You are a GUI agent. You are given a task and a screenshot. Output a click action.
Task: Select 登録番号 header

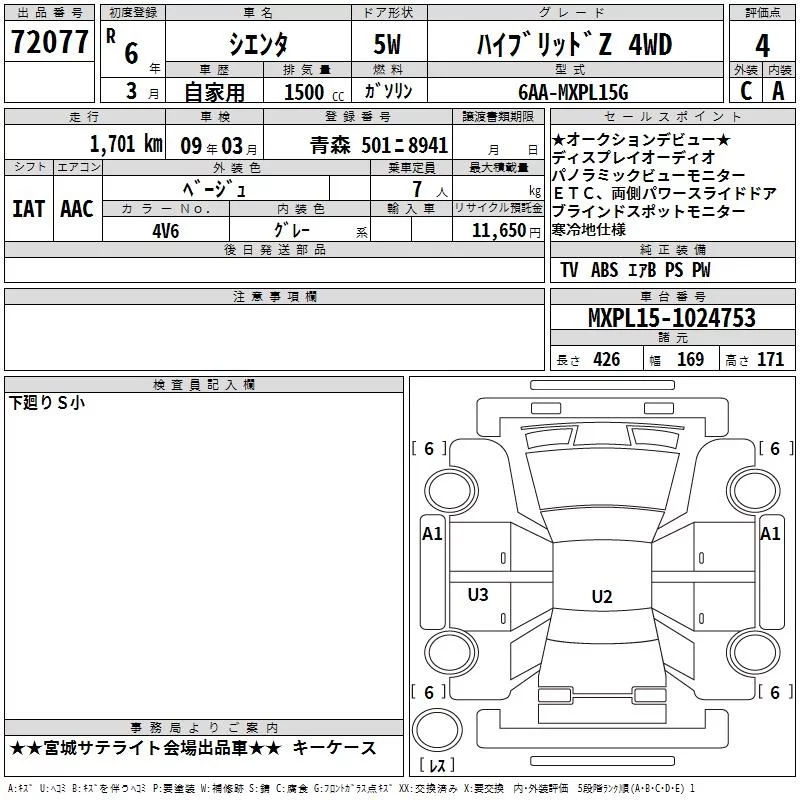pos(358,116)
